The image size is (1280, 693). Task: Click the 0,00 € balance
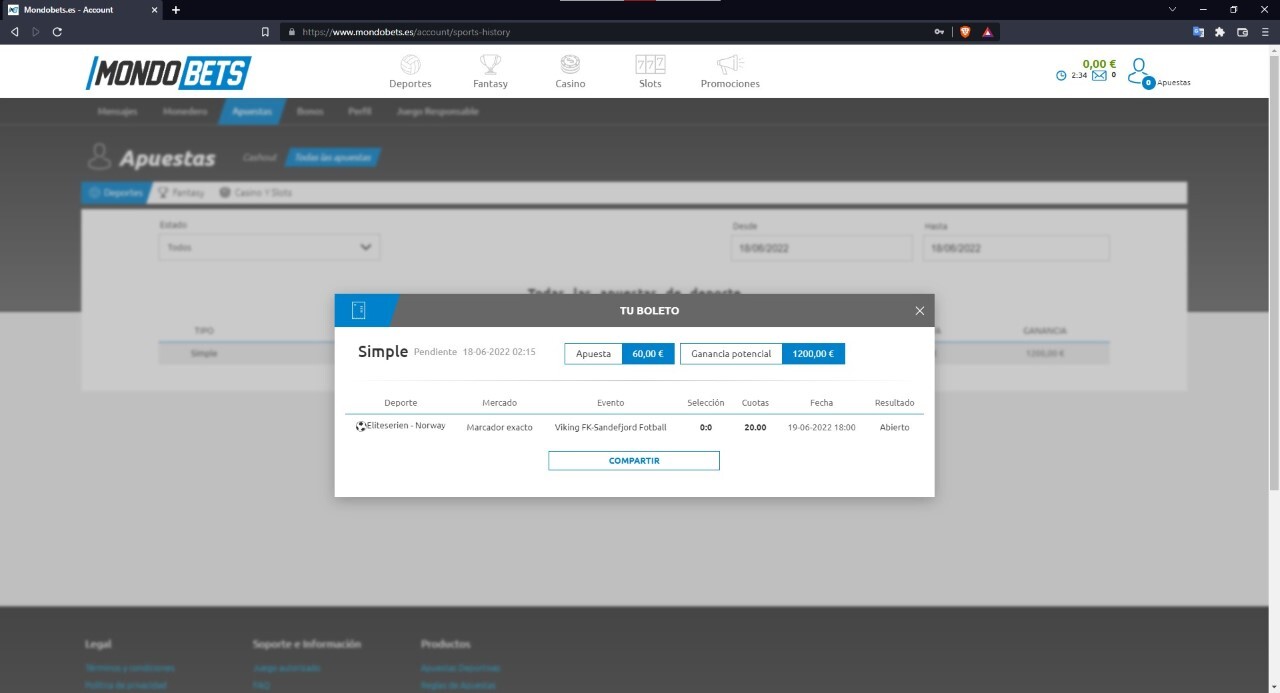[1099, 63]
